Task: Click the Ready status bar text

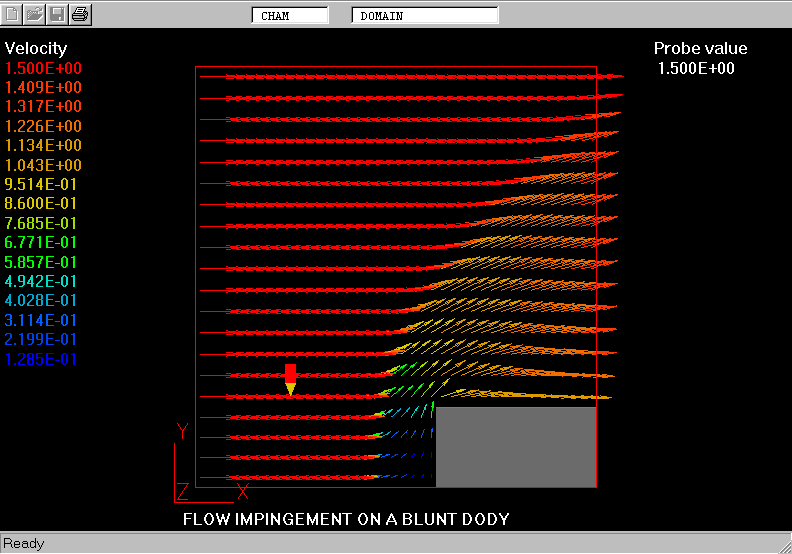Action: pyautogui.click(x=23, y=544)
